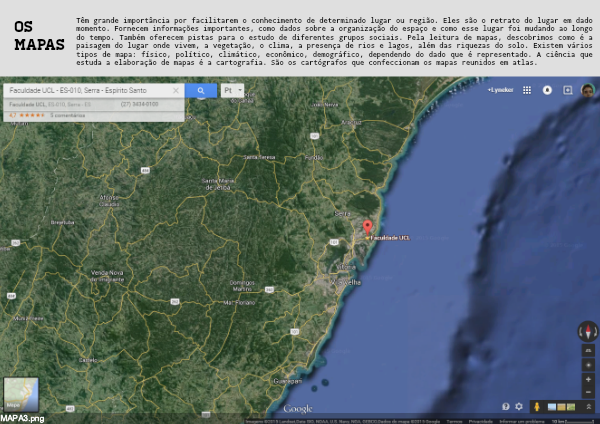The height and width of the screenshot is (424, 600).
Task: Open the middle tan photo thumbnail
Action: click(561, 407)
